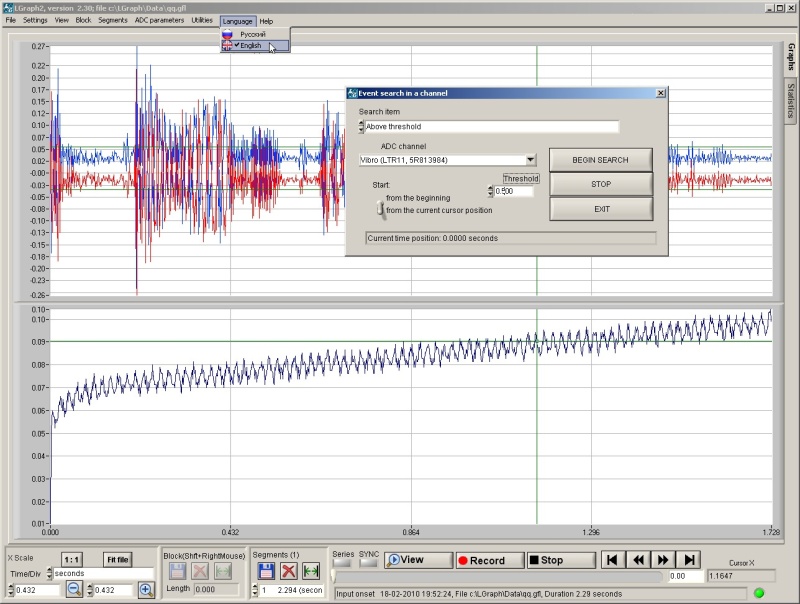
Task: Open the Utilities menu
Action: [202, 20]
